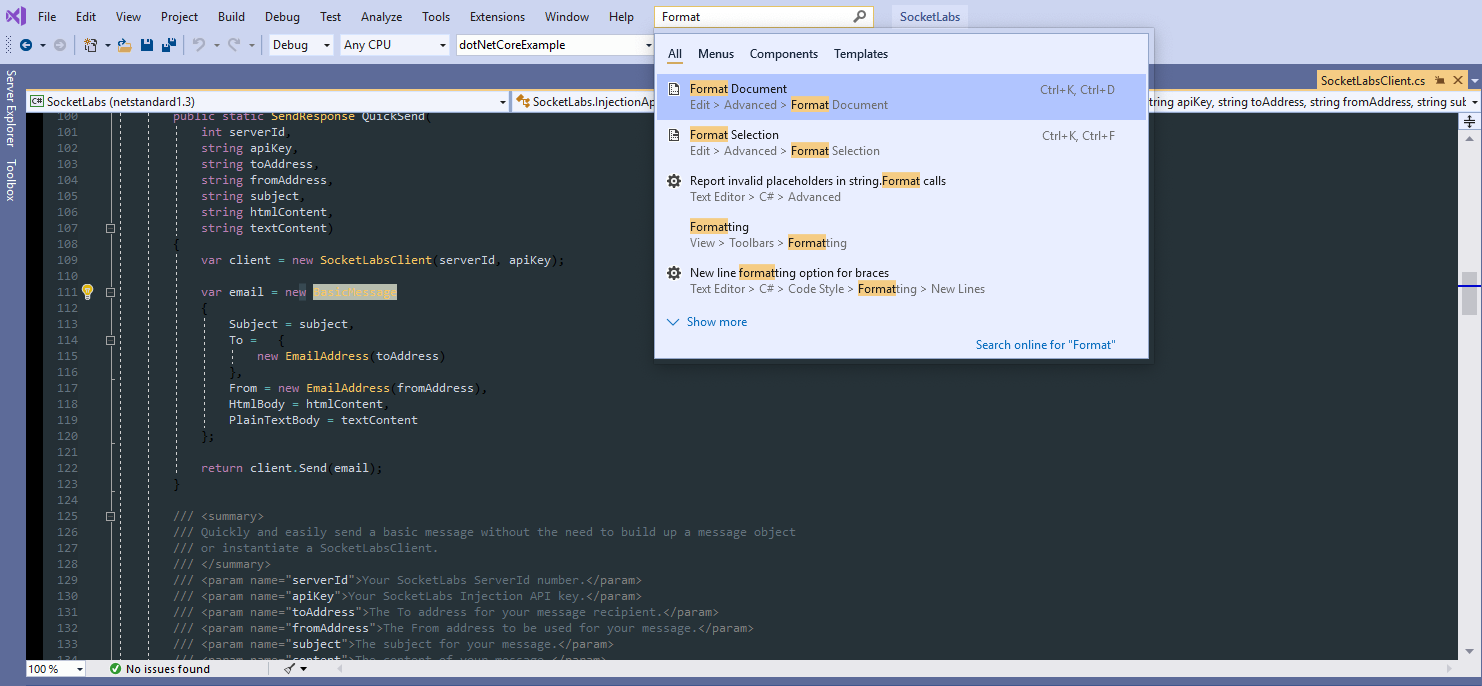Switch to the Templates search filter tab
Image resolution: width=1482 pixels, height=686 pixels.
pos(861,54)
